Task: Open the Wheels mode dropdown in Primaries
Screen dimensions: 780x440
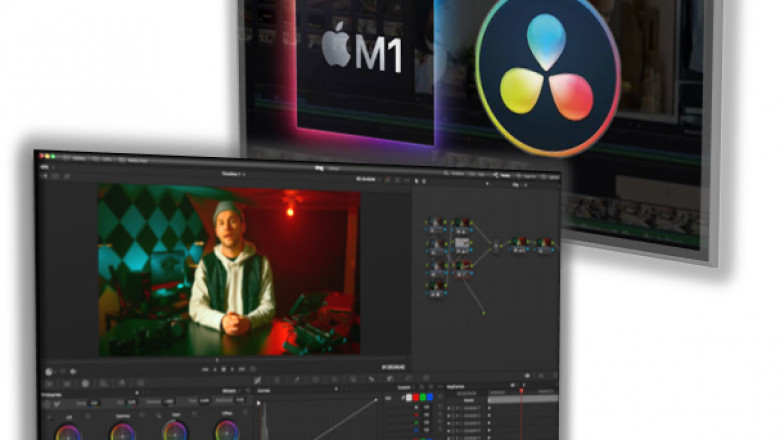Action: (x=231, y=391)
